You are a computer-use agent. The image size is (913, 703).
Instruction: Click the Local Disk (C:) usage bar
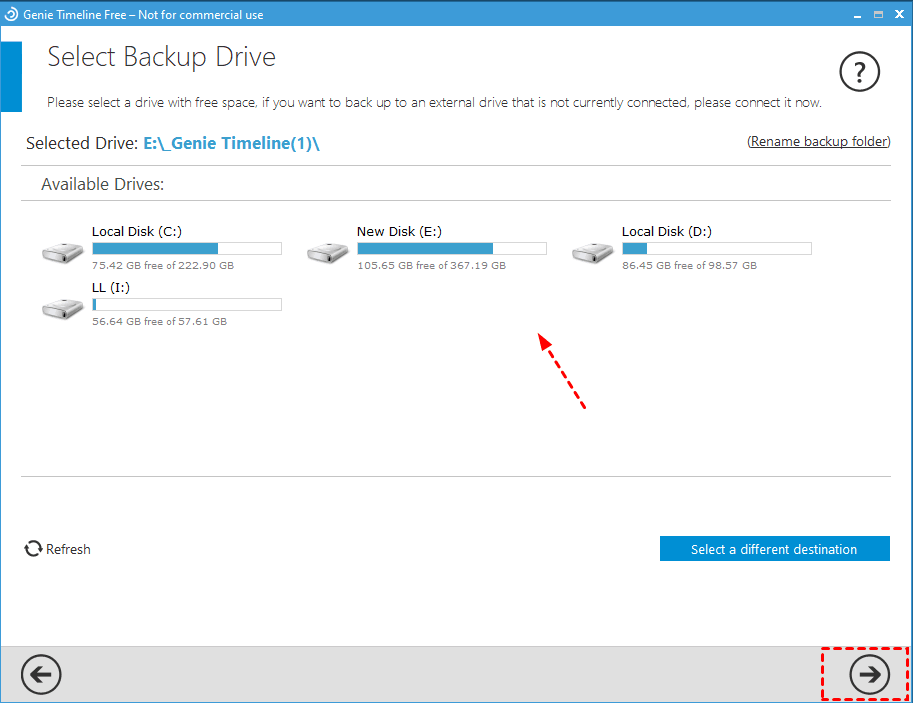point(186,248)
